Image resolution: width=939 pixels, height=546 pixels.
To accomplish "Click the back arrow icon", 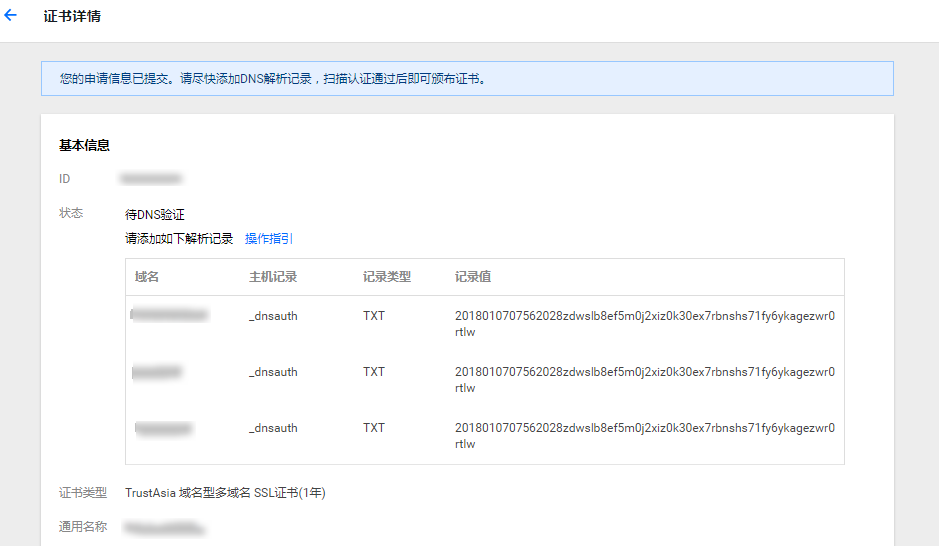I will (x=11, y=16).
